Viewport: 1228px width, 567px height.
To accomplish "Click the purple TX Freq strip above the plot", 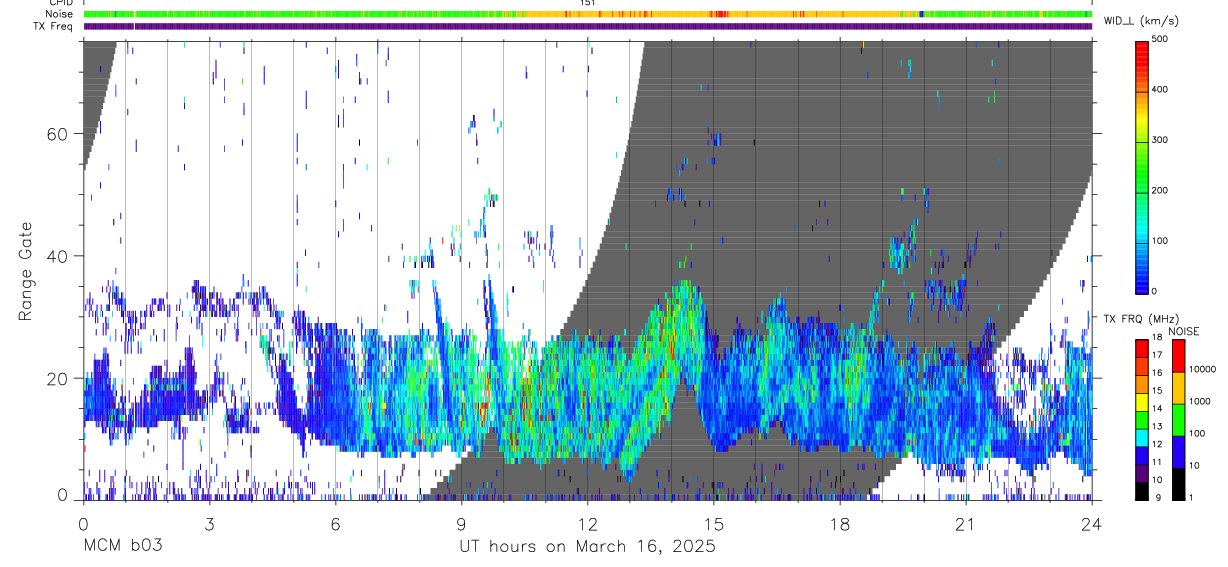I will coord(587,26).
